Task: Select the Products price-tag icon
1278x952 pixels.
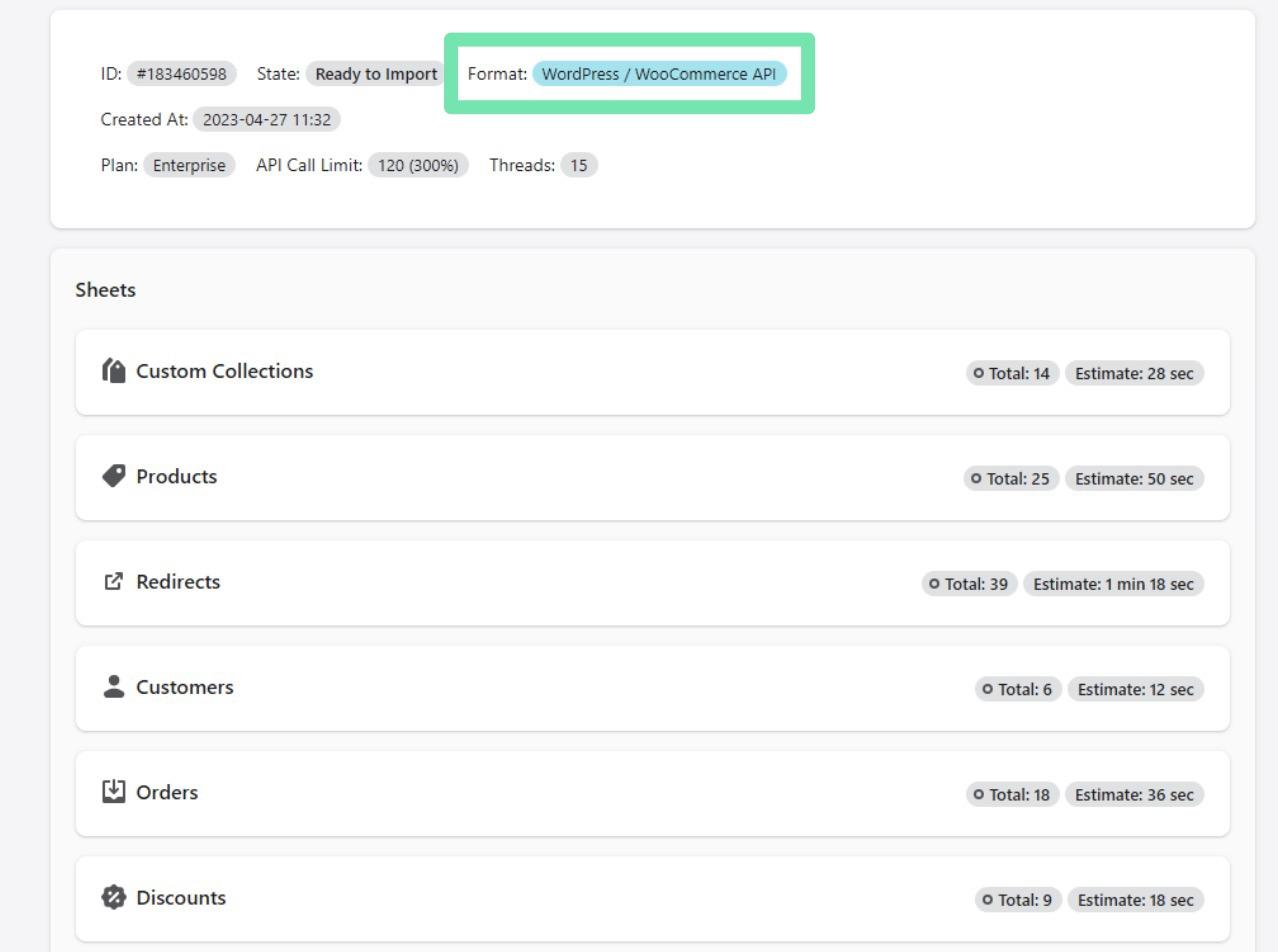Action: pyautogui.click(x=113, y=476)
